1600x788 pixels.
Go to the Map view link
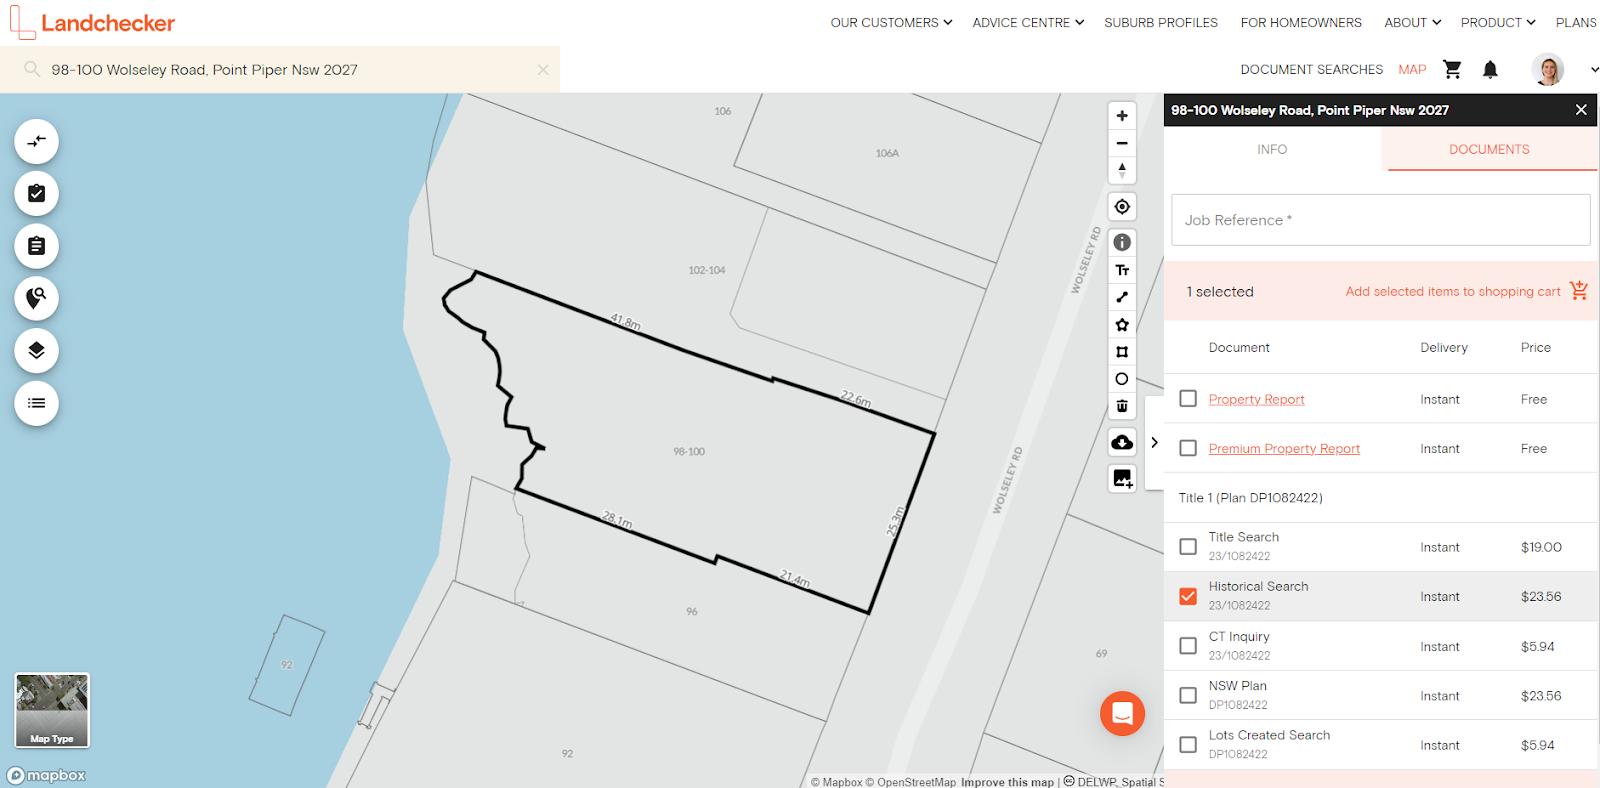1412,69
